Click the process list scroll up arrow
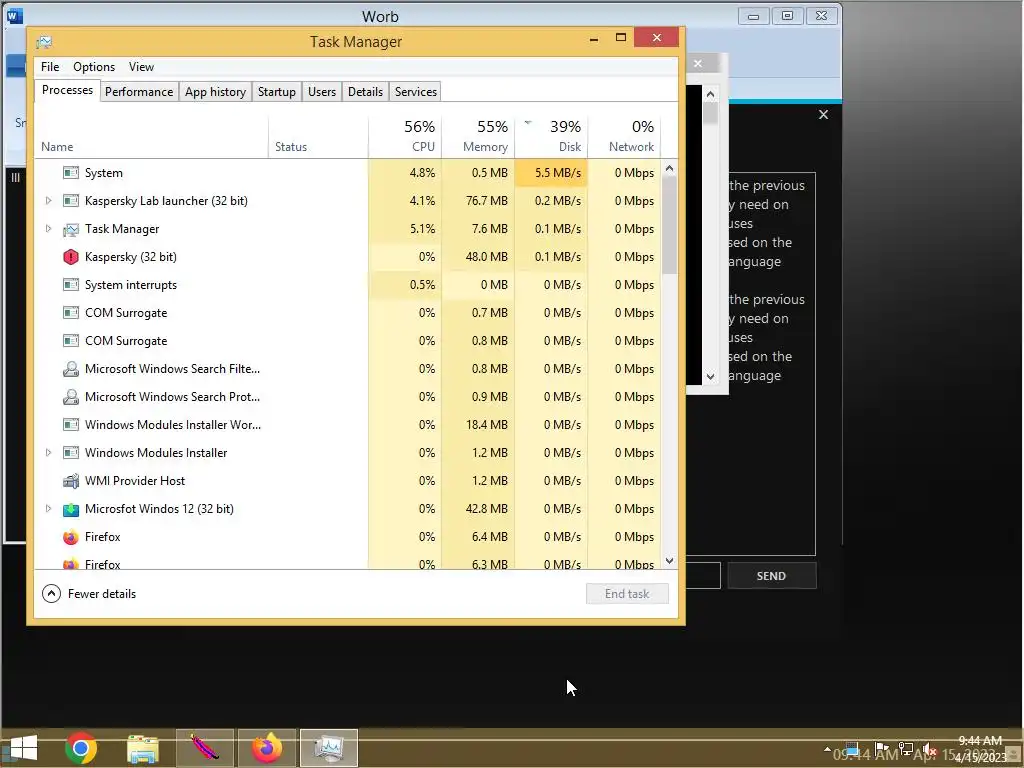The width and height of the screenshot is (1024, 768). pos(669,168)
